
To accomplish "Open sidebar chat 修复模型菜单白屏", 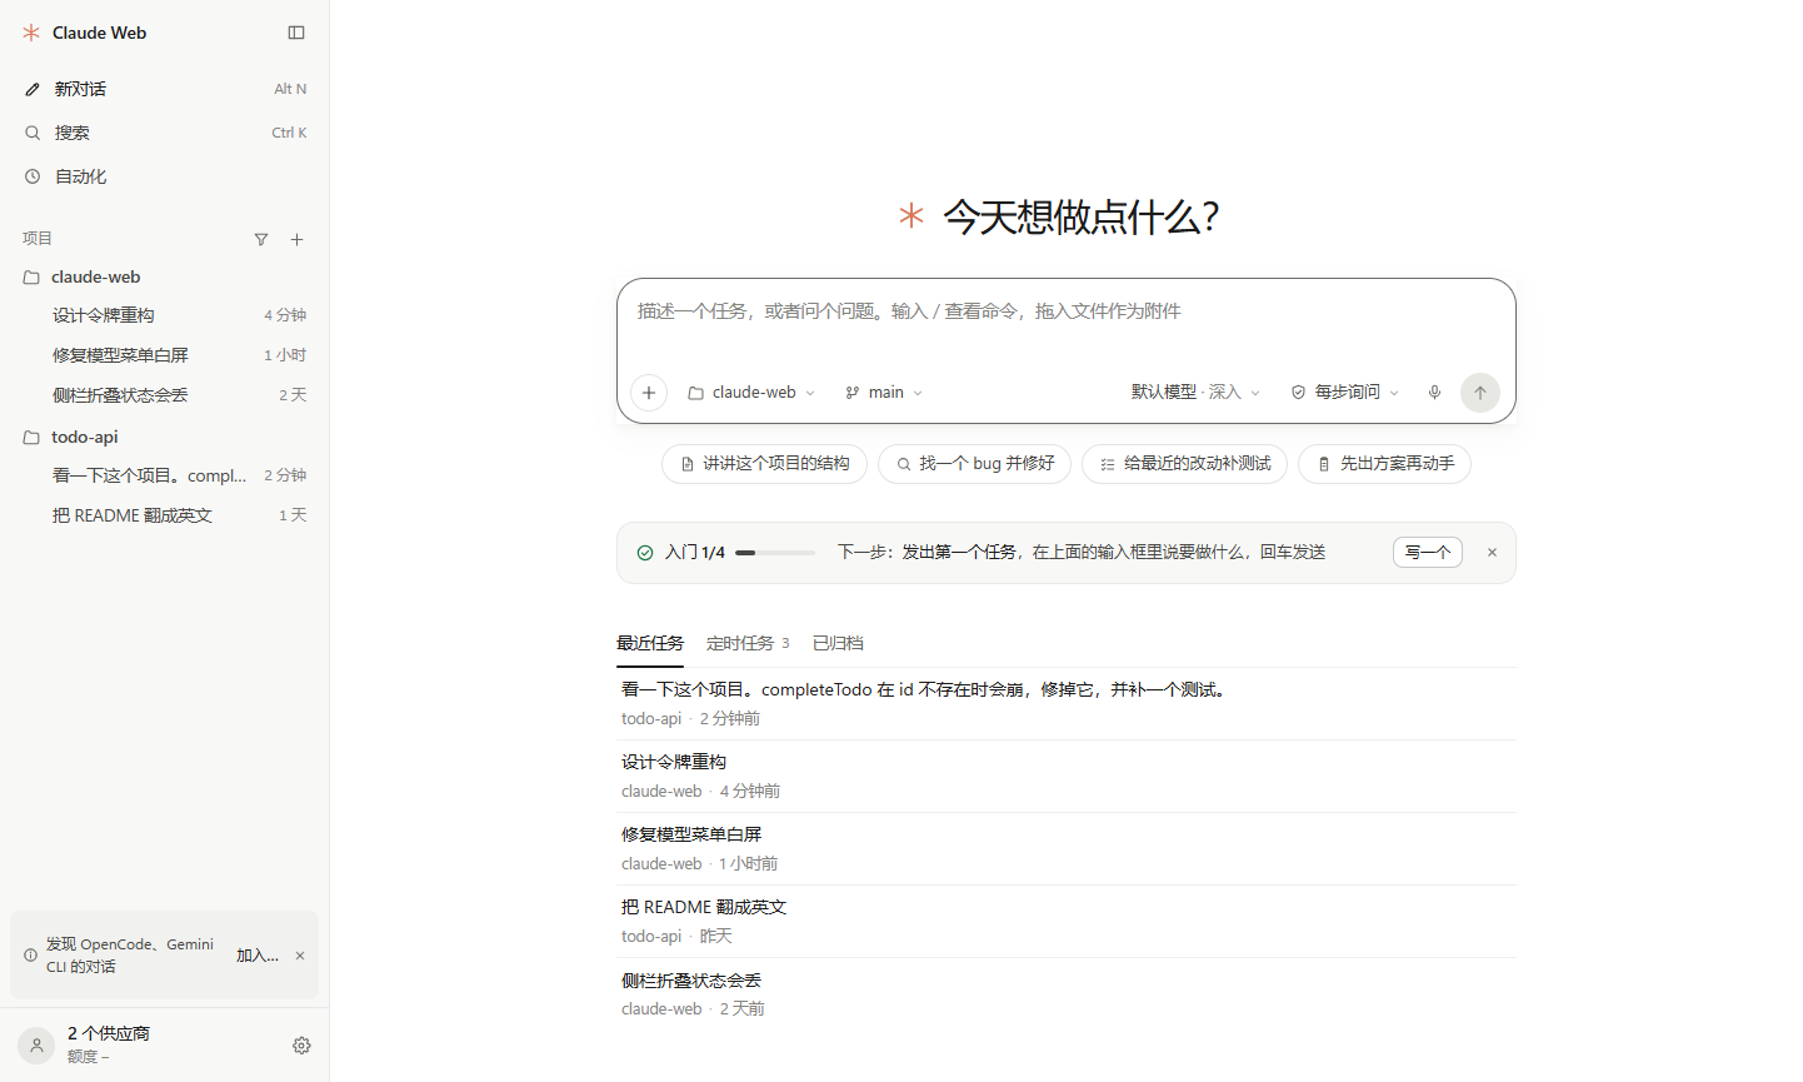I will point(164,355).
